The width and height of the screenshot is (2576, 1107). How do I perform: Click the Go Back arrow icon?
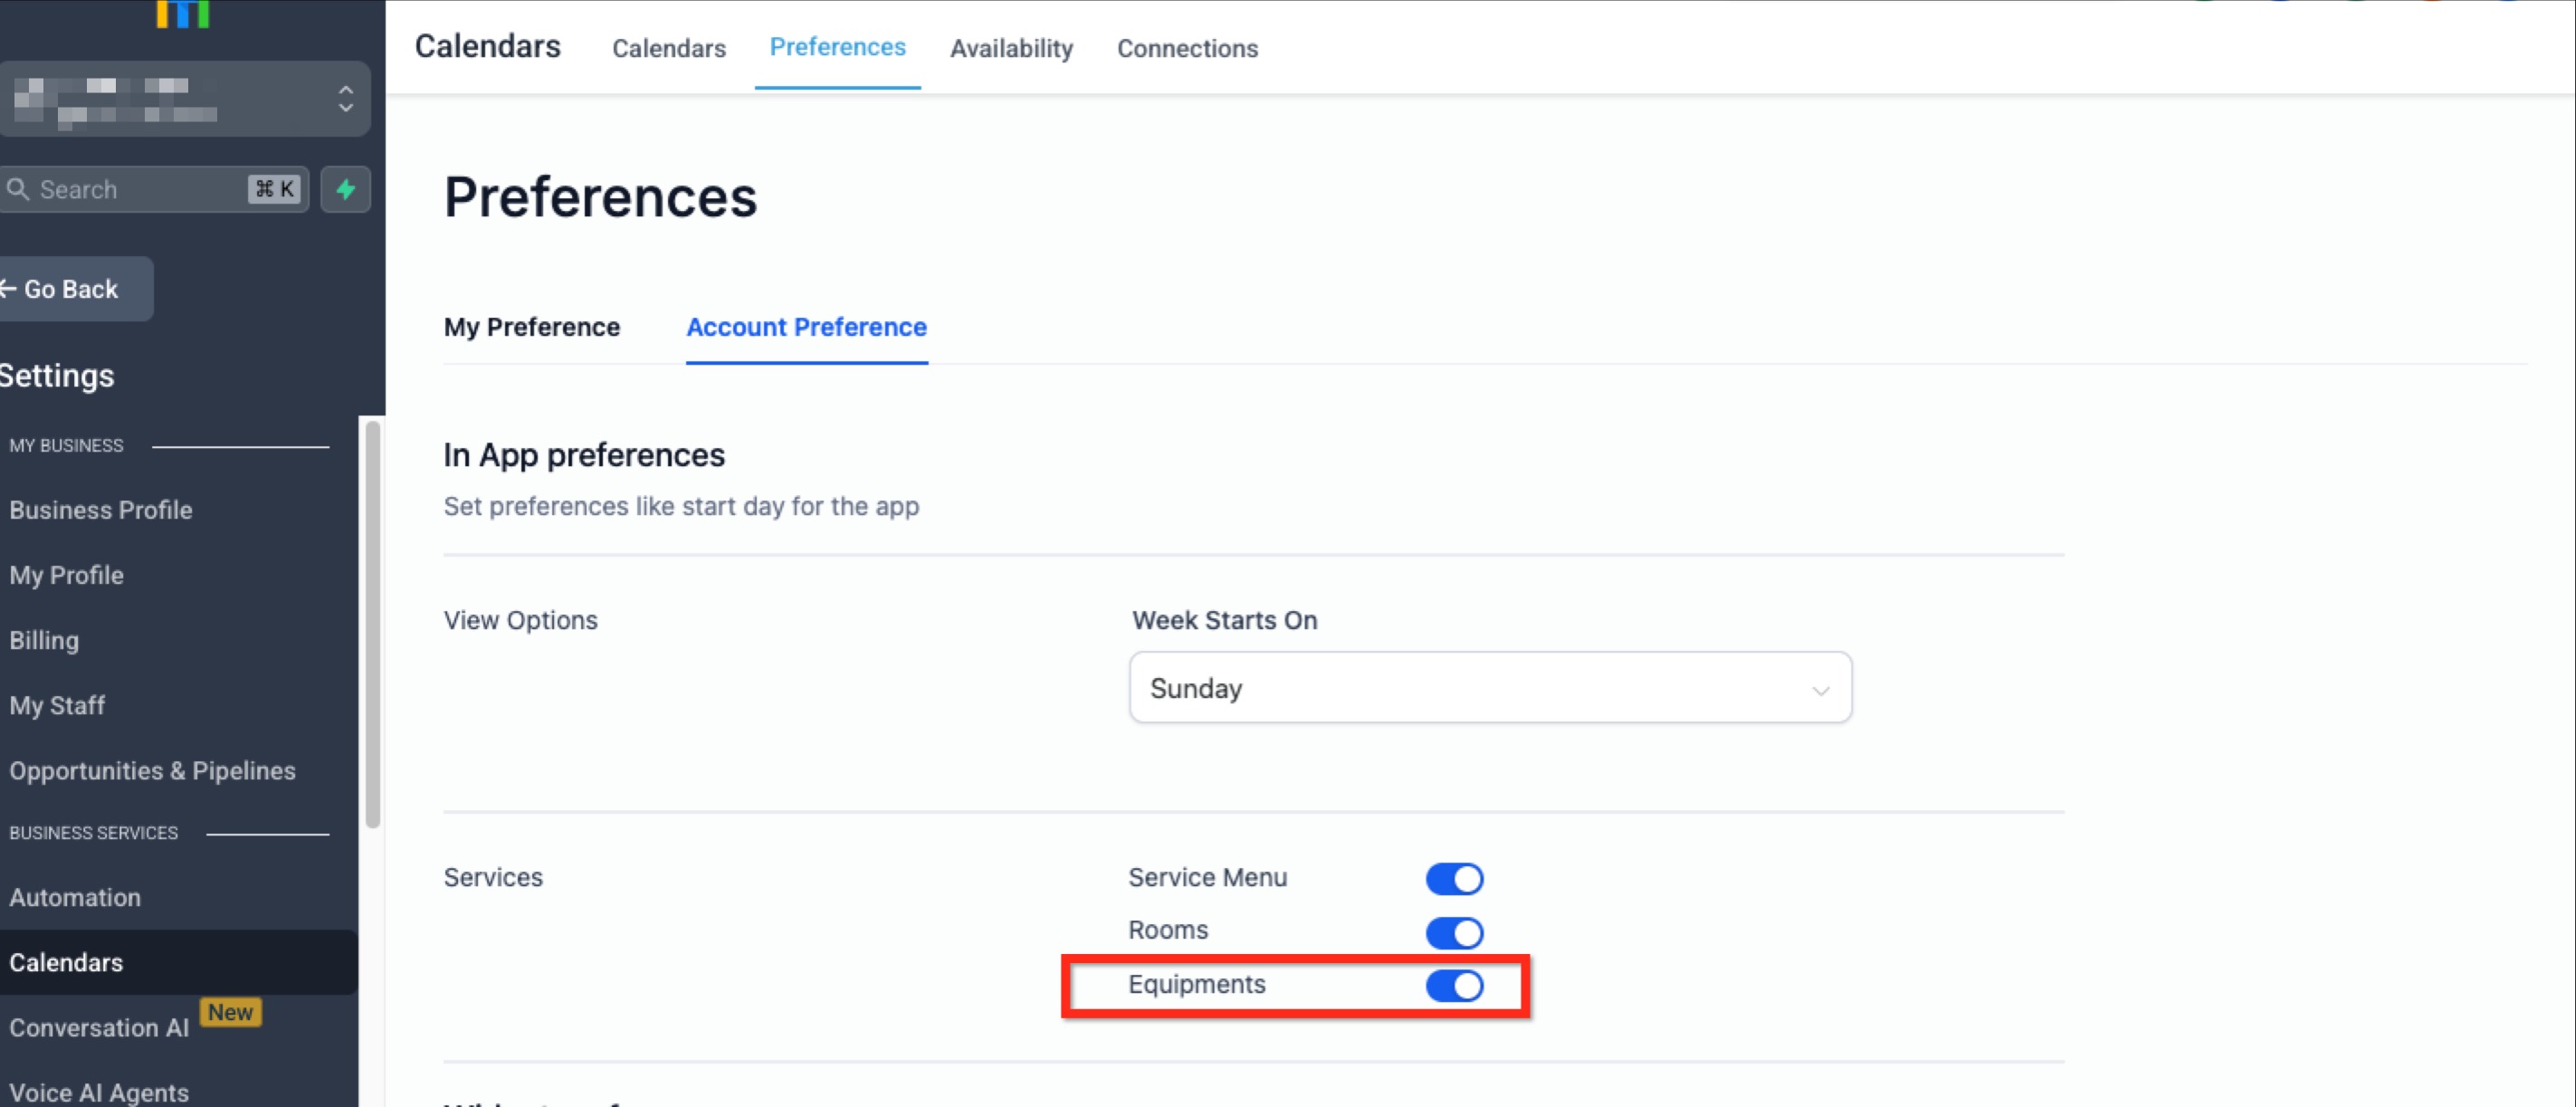click(8, 289)
